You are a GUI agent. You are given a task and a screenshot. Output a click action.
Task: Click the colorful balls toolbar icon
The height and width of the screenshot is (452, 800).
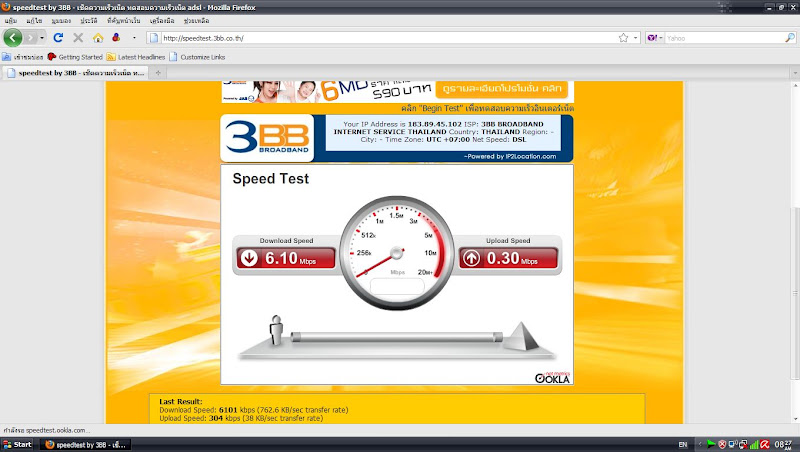(x=116, y=37)
